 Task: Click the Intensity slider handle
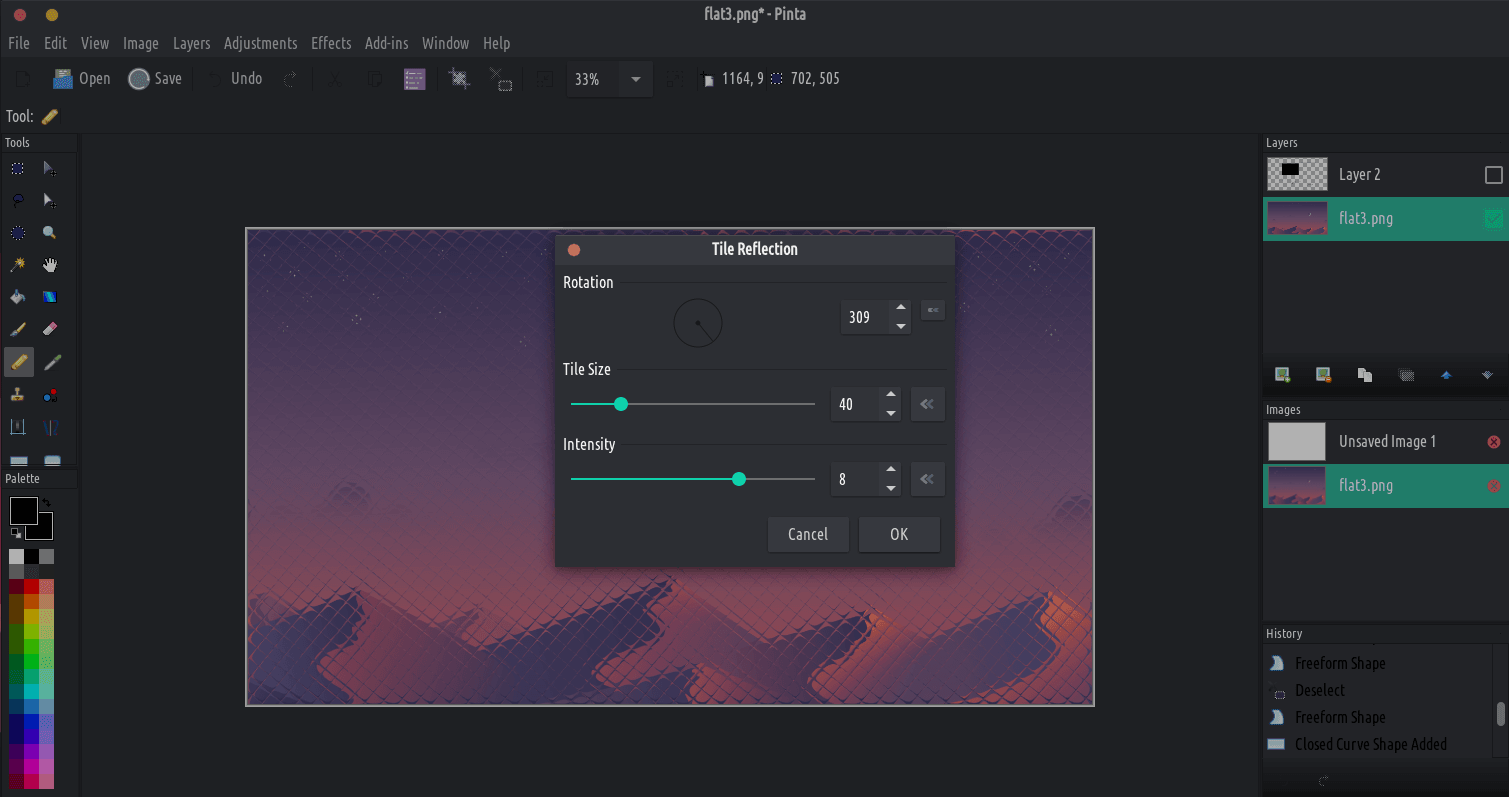tap(739, 480)
